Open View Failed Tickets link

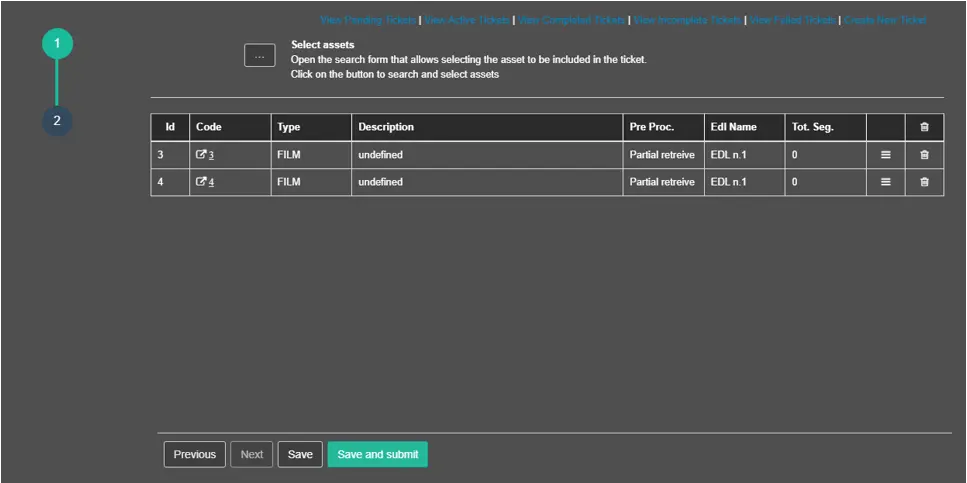click(794, 20)
